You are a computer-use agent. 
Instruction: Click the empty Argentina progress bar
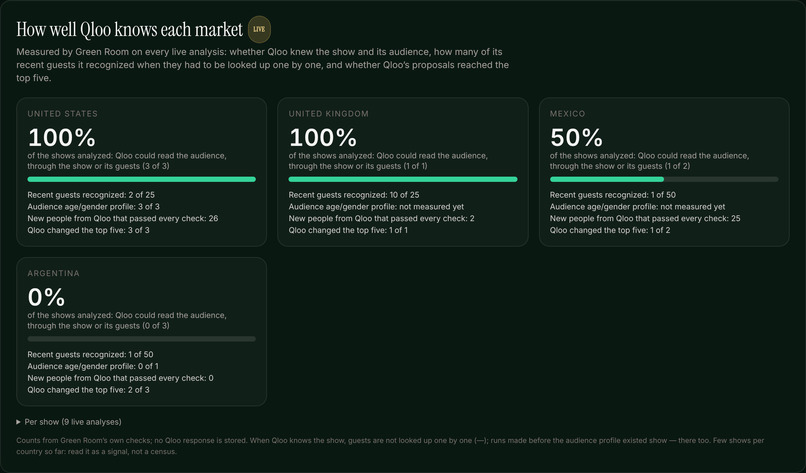pos(141,339)
